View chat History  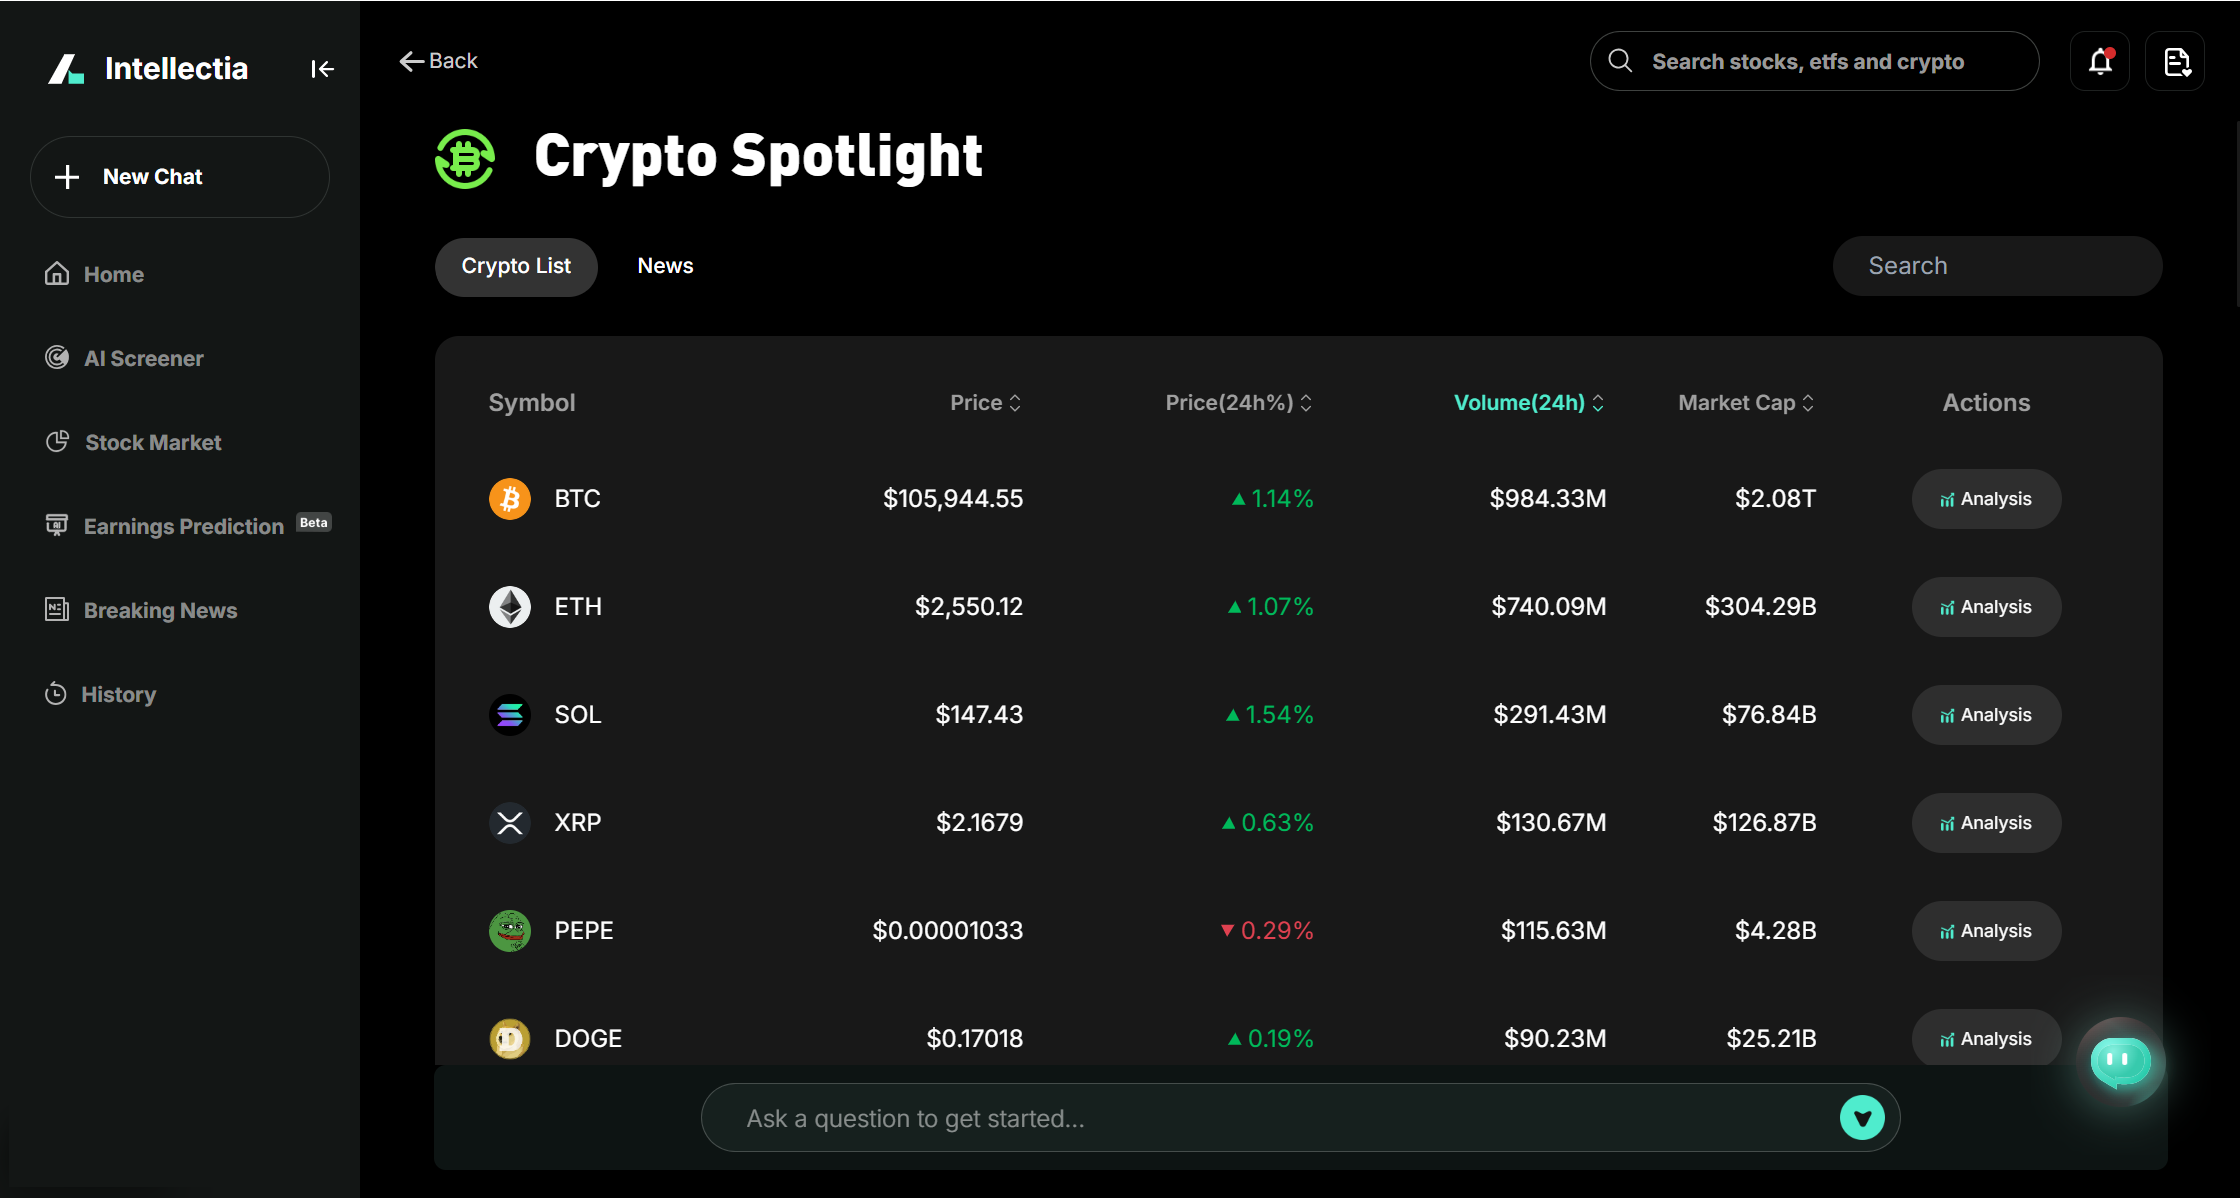(118, 693)
